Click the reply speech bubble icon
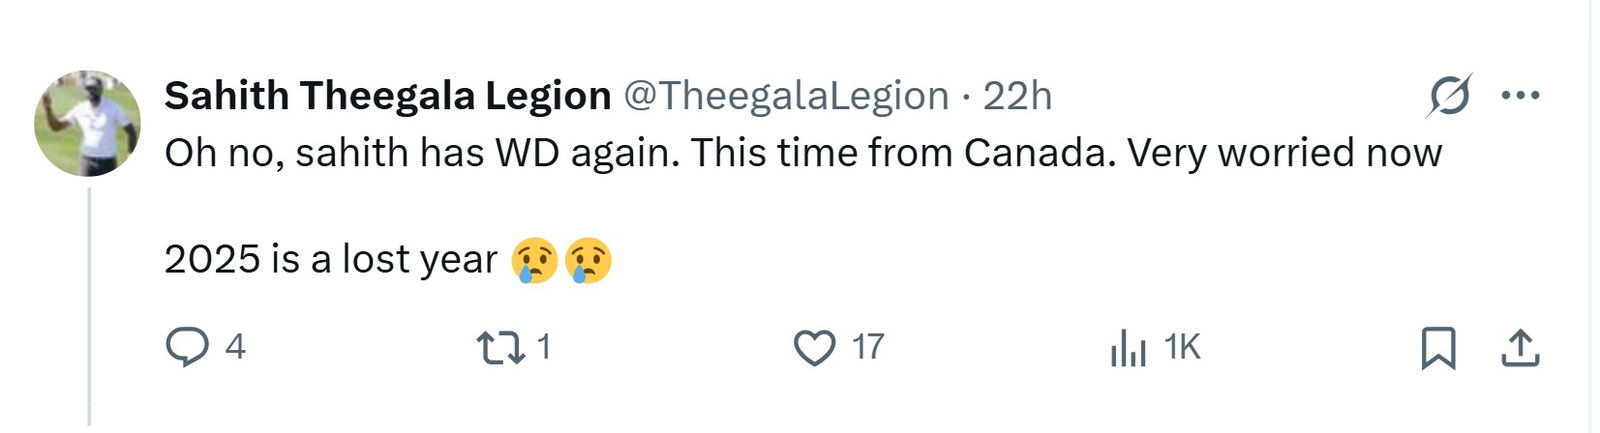Image resolution: width=1600 pixels, height=433 pixels. (186, 347)
